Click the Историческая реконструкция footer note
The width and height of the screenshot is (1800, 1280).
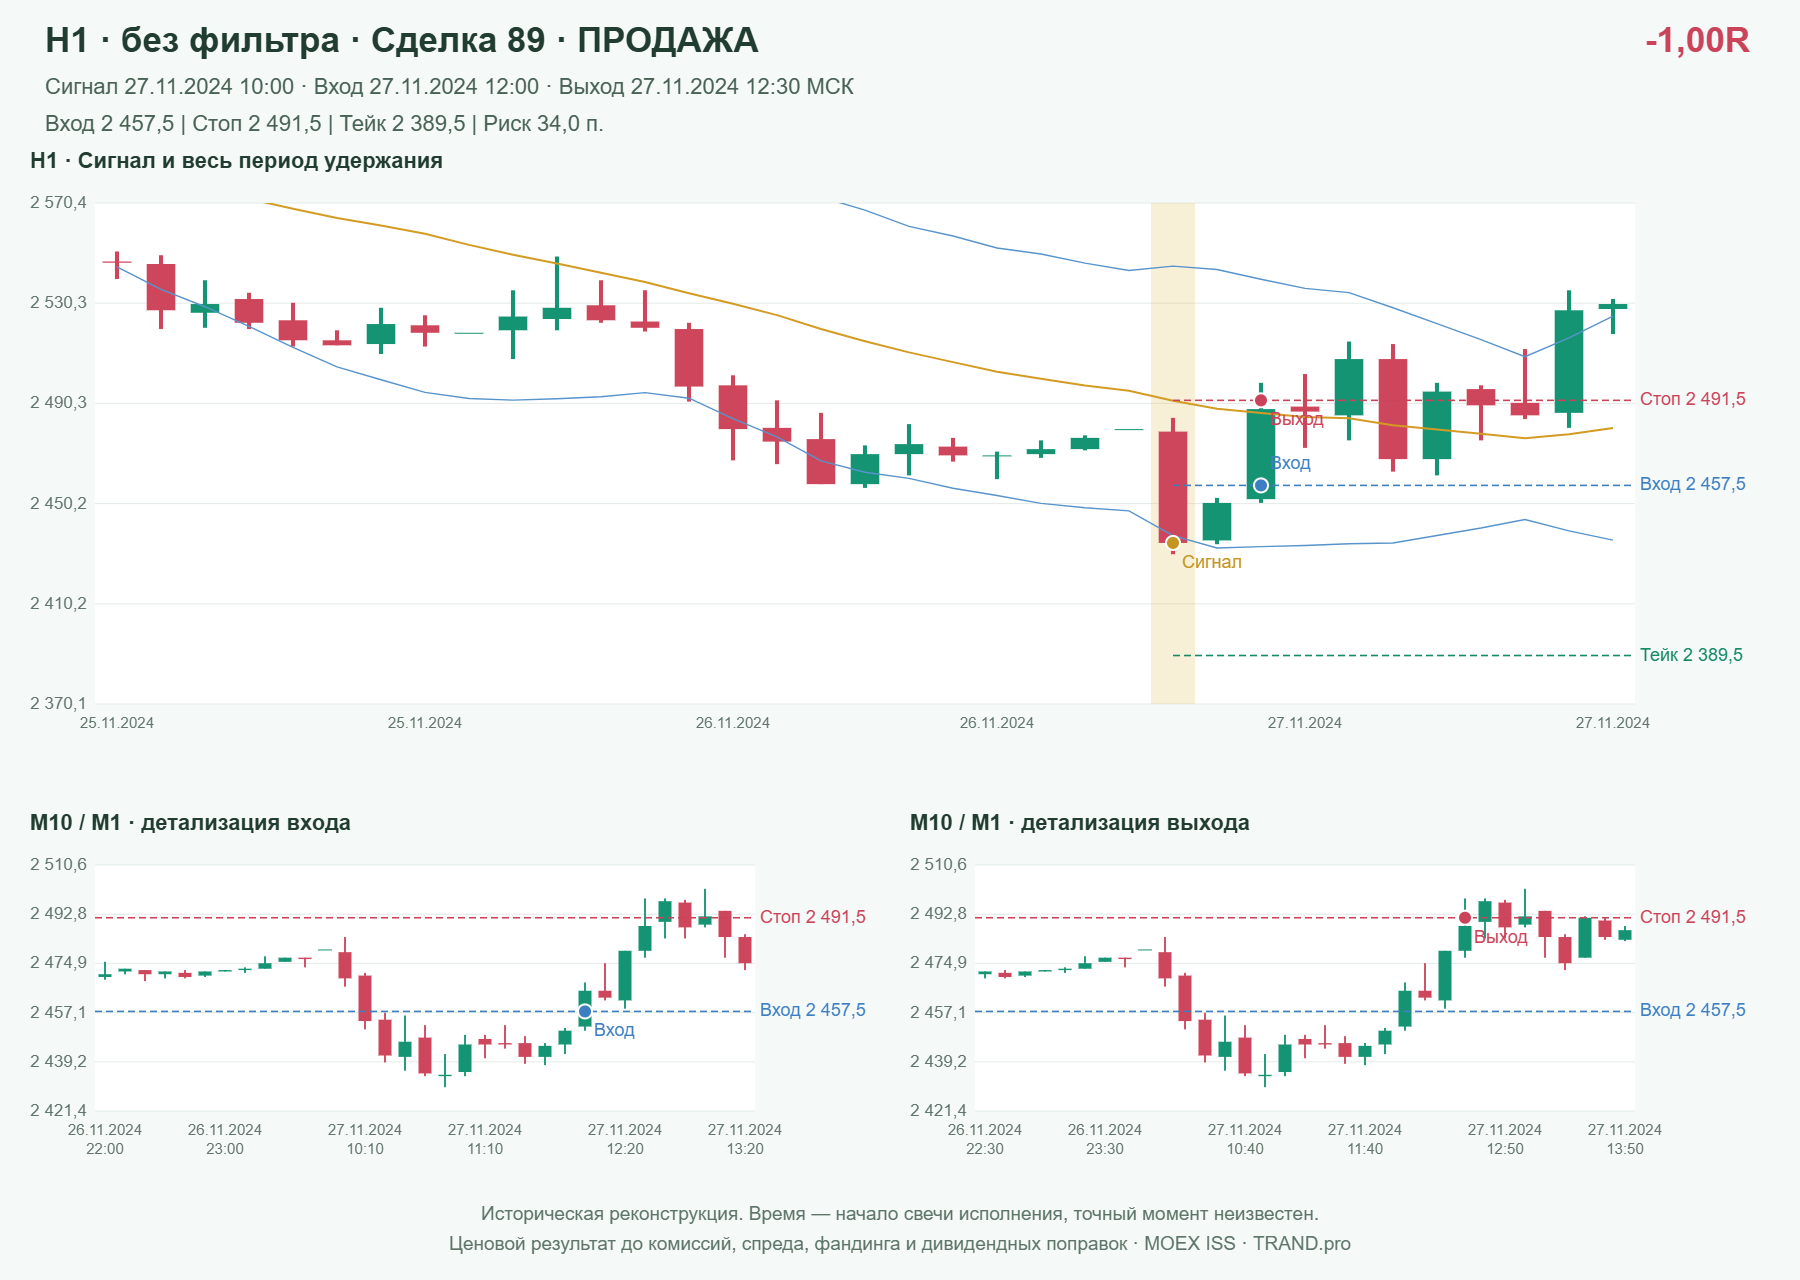click(x=900, y=1214)
